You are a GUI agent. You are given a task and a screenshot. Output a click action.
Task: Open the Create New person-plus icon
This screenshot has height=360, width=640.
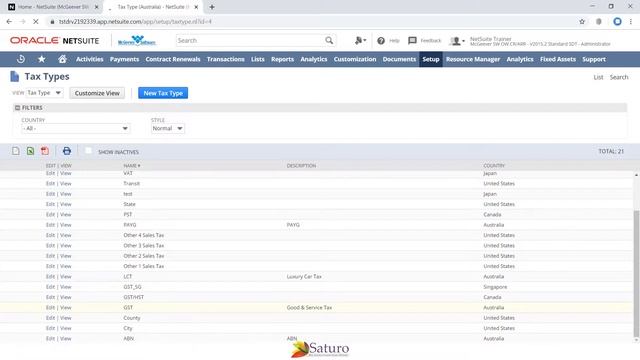click(360, 40)
